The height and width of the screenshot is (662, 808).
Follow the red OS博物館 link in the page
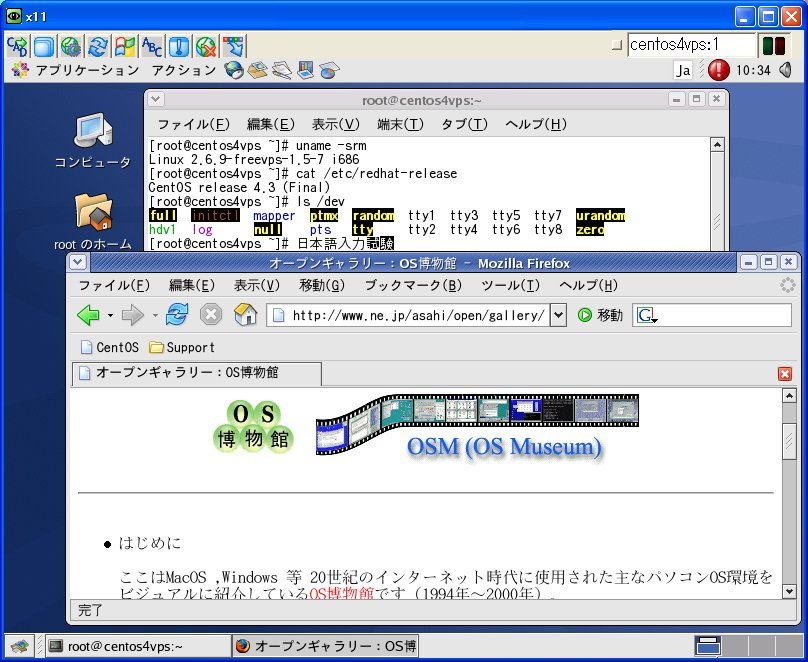(341, 593)
